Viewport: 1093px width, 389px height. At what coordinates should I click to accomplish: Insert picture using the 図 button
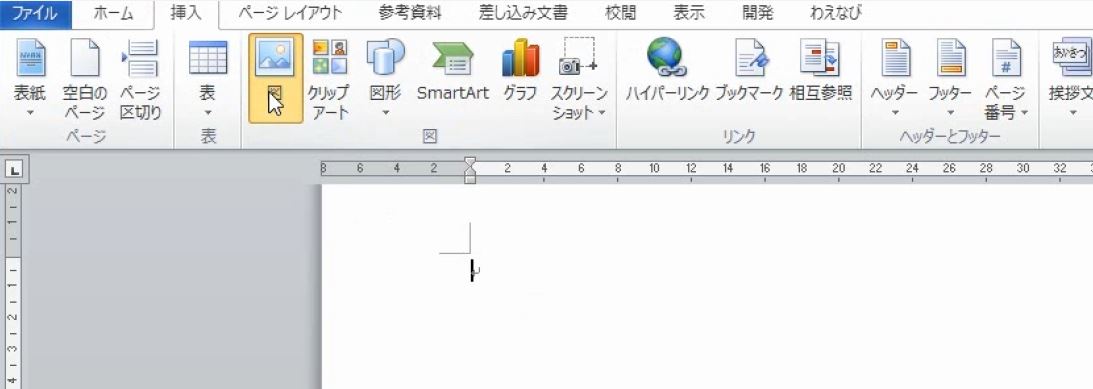coord(275,78)
